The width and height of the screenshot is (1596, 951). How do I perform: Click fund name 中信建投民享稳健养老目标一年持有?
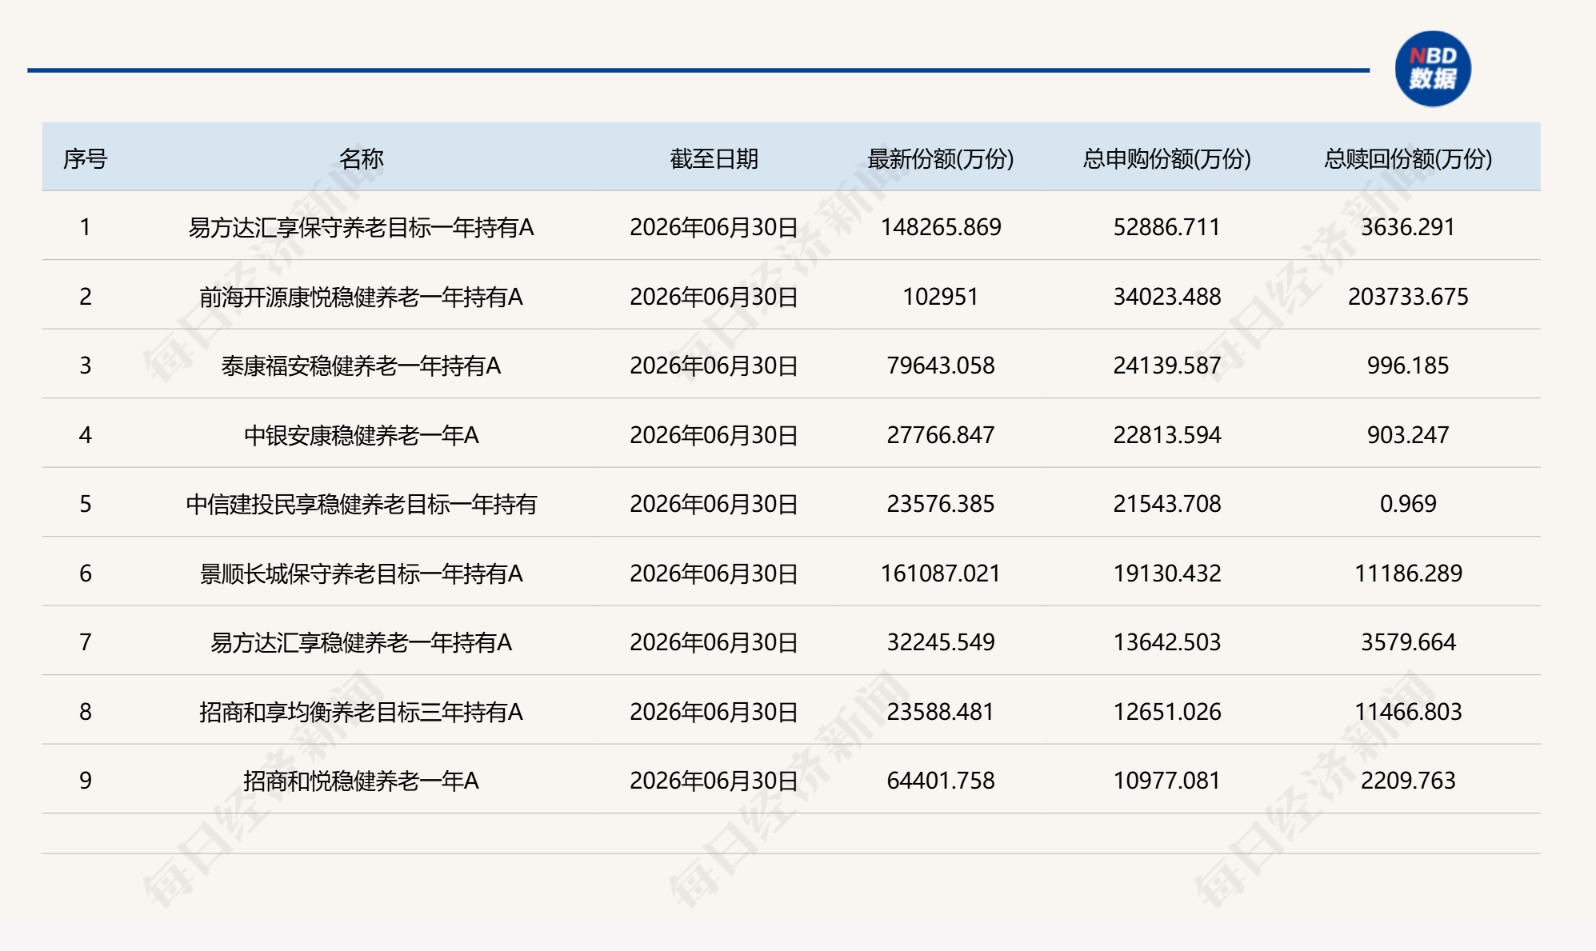click(361, 504)
